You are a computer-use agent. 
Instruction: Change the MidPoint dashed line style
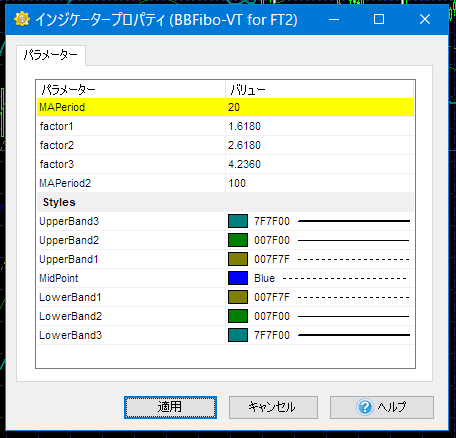(x=345, y=278)
